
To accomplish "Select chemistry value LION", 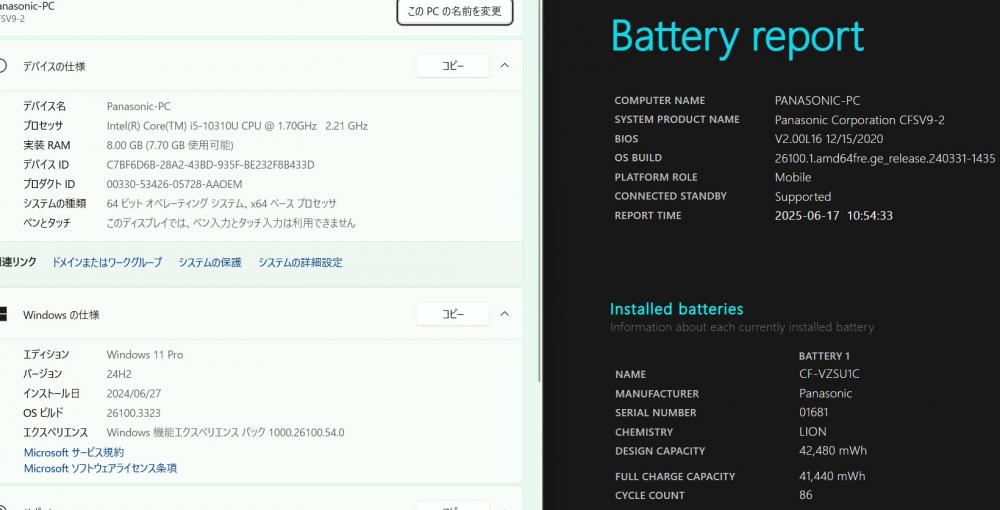I will pos(812,432).
